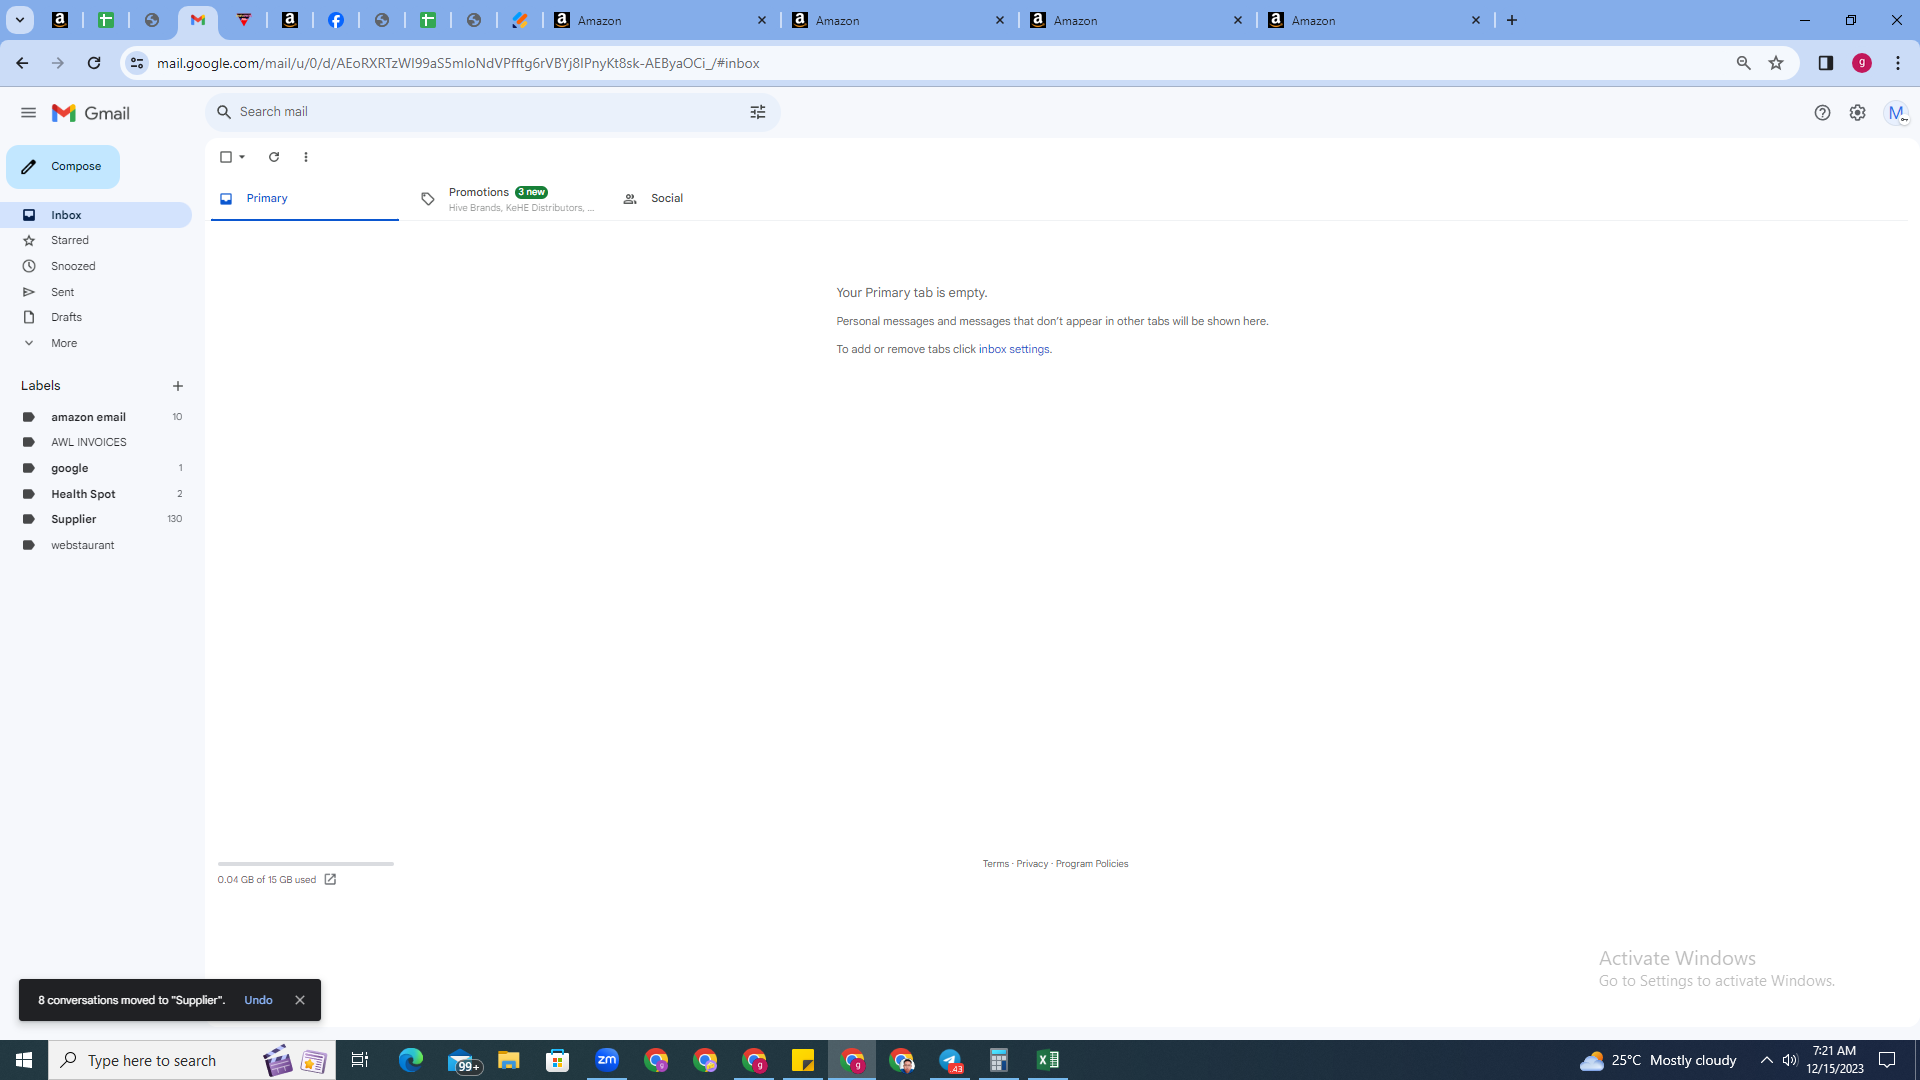This screenshot has height=1080, width=1920.
Task: Open storage management link icon
Action: (330, 880)
